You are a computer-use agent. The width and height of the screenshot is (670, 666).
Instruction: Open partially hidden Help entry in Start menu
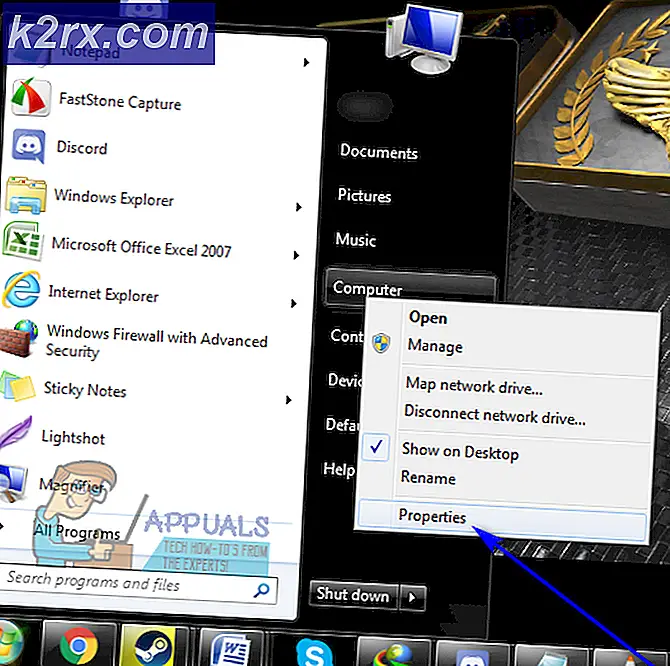339,469
